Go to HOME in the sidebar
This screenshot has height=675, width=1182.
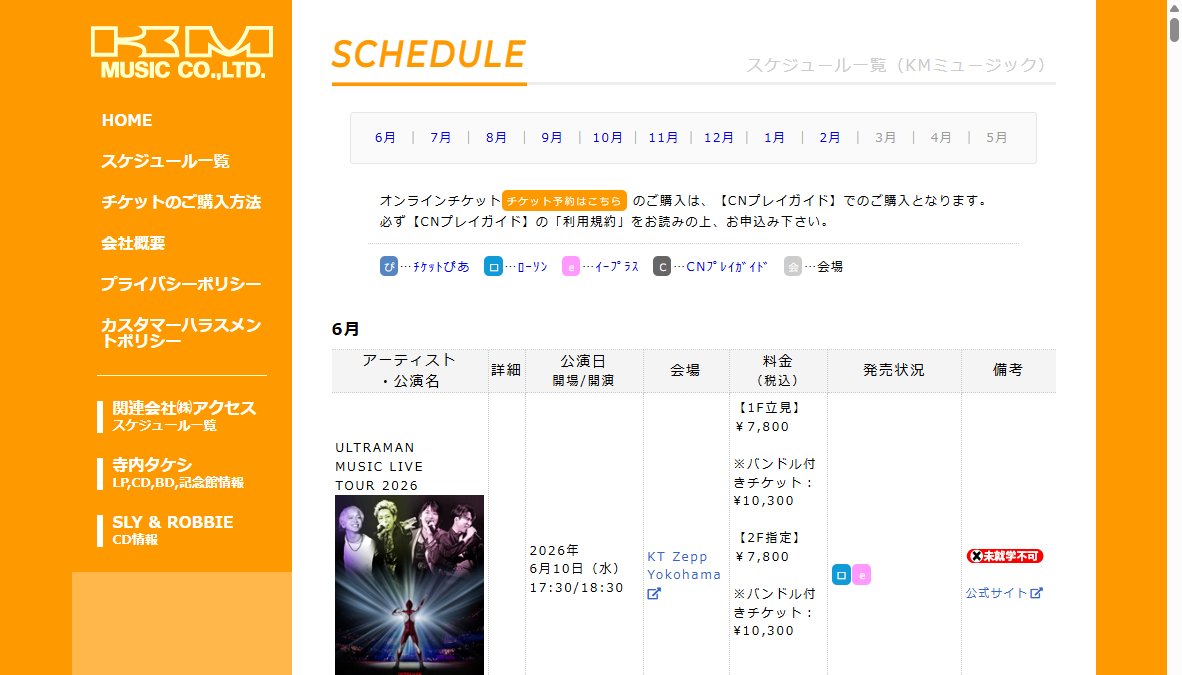click(127, 120)
